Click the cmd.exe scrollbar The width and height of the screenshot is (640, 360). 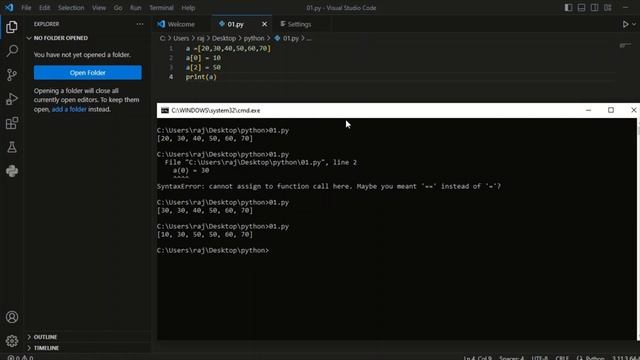638,229
